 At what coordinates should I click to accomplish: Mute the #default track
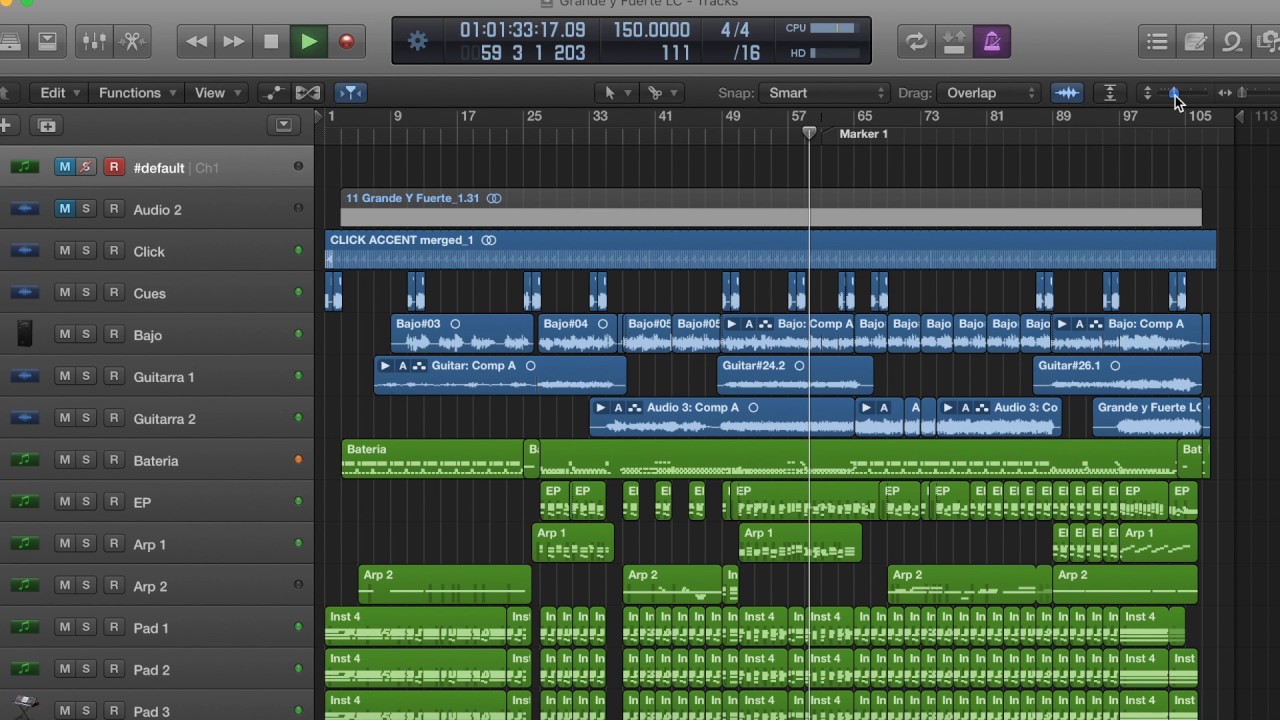pyautogui.click(x=65, y=167)
